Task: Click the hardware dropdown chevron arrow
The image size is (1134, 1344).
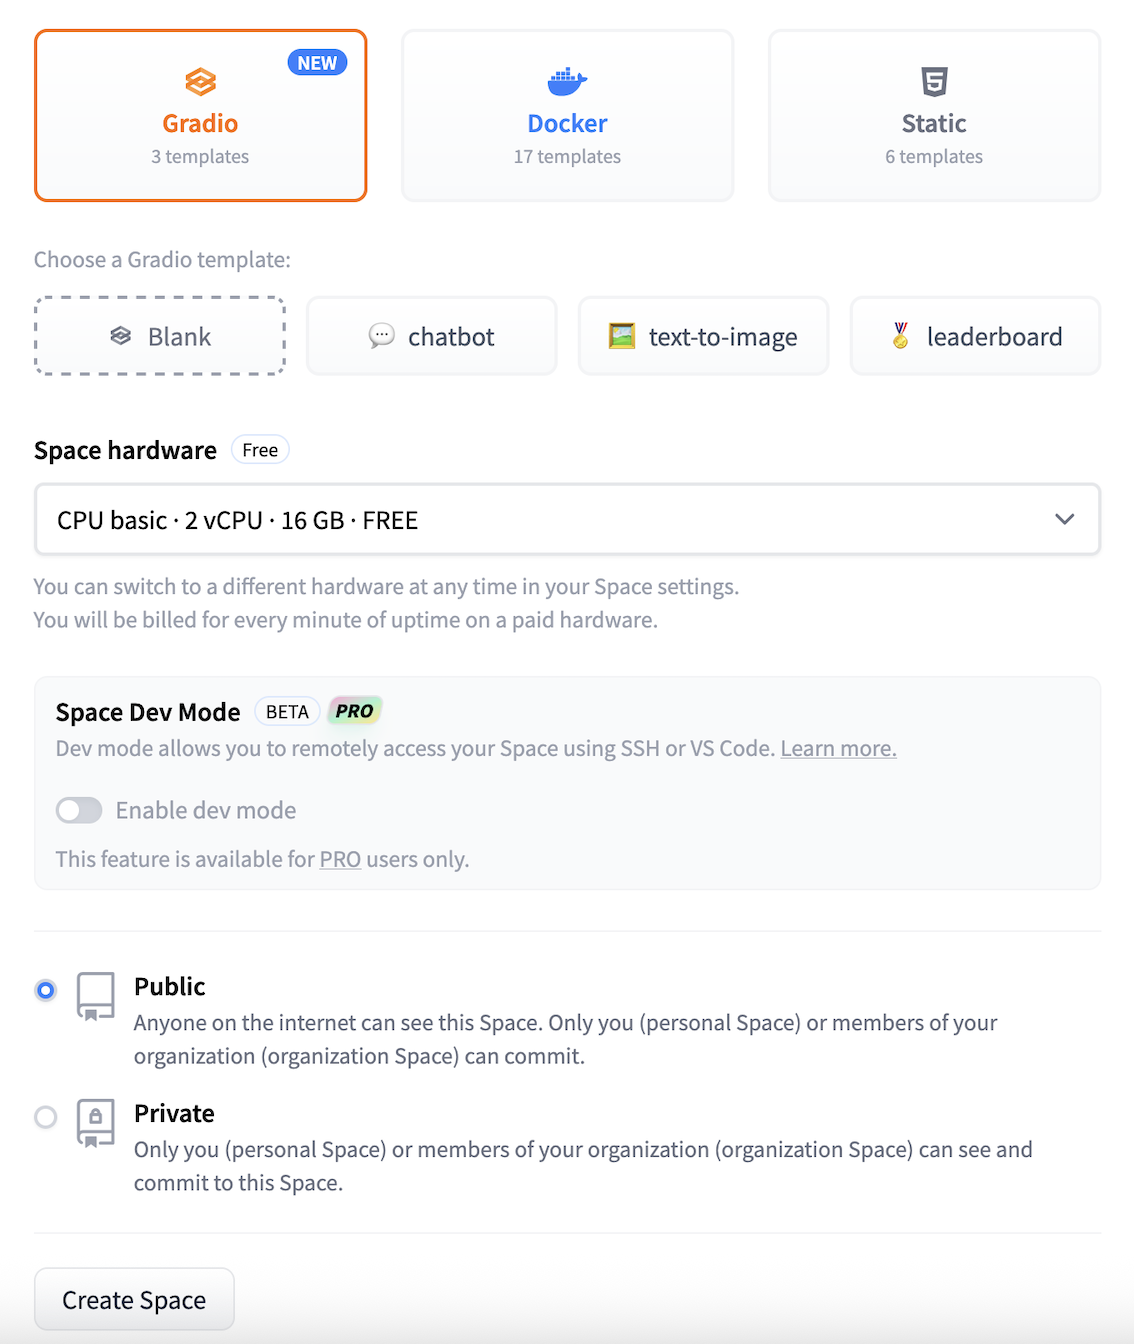Action: click(1065, 519)
